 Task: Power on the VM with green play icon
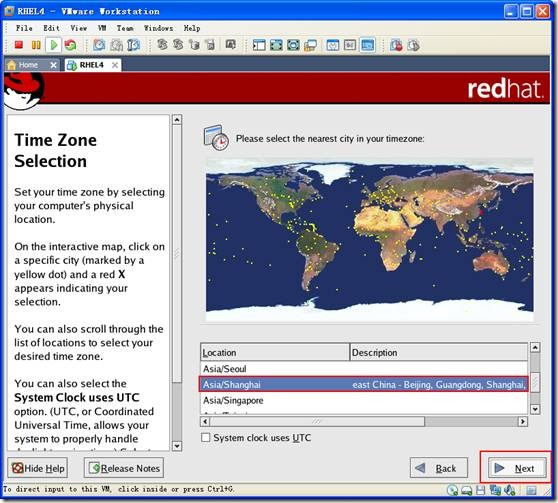pyautogui.click(x=54, y=45)
